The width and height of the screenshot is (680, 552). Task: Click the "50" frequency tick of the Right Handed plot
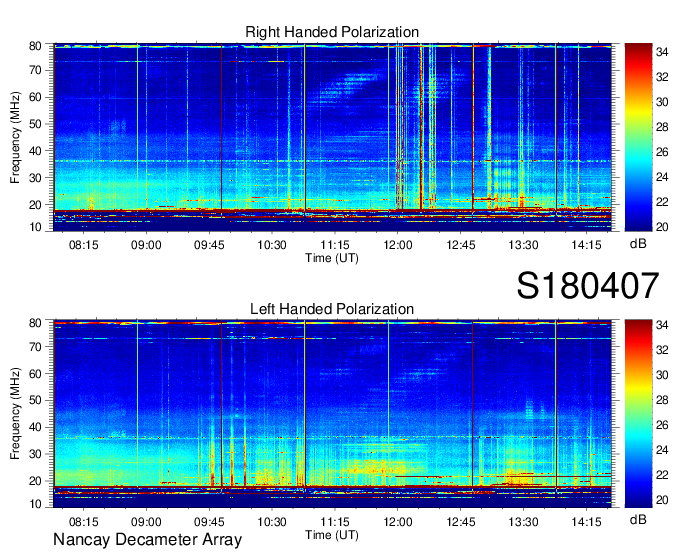pyautogui.click(x=35, y=124)
